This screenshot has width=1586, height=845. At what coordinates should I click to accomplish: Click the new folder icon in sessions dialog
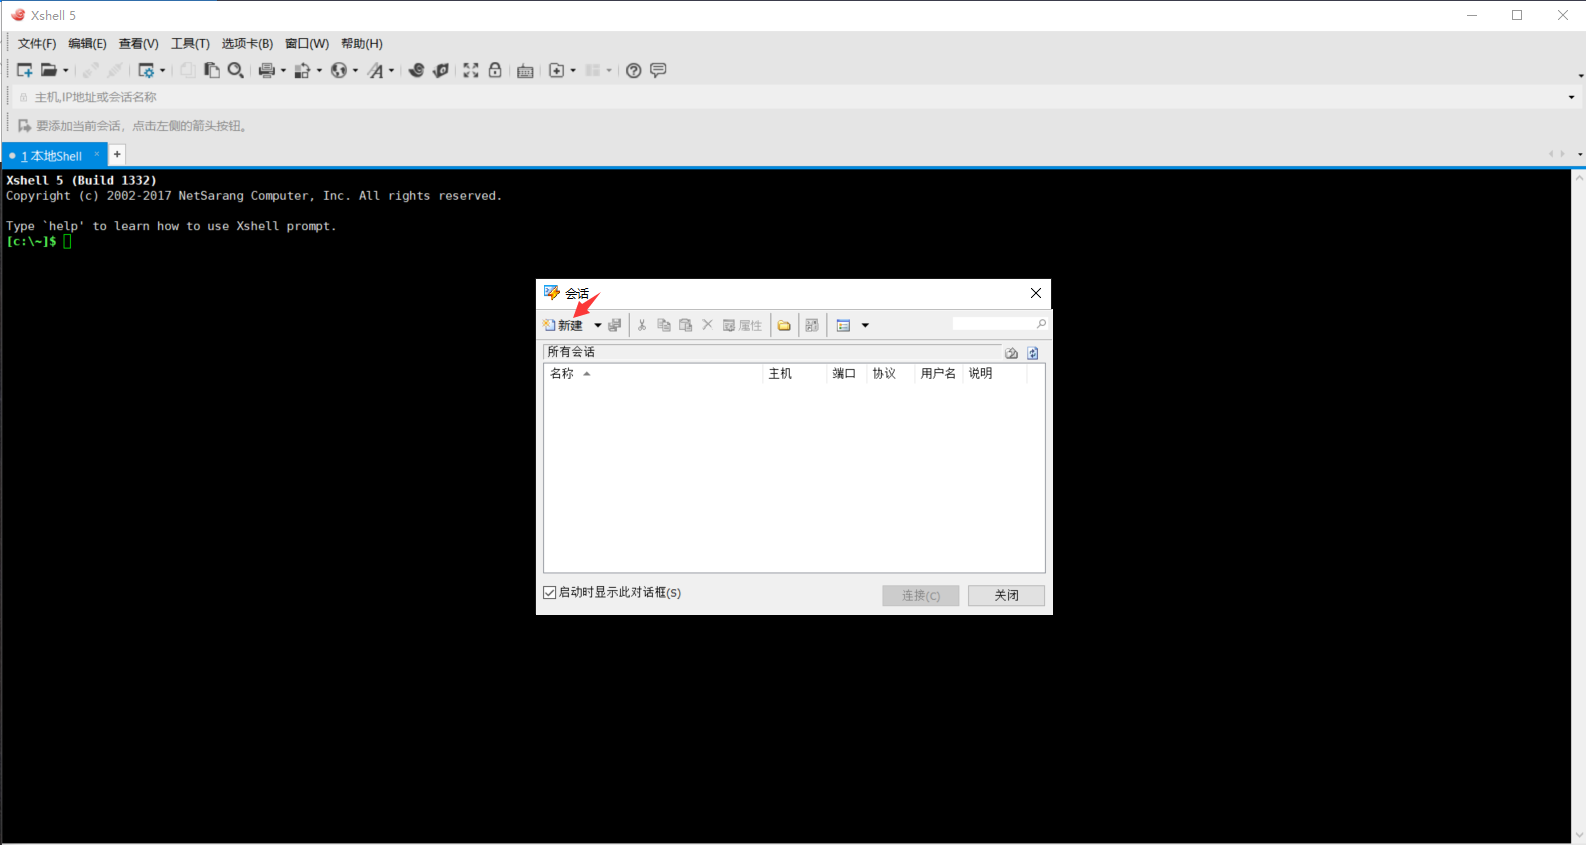[x=784, y=325]
